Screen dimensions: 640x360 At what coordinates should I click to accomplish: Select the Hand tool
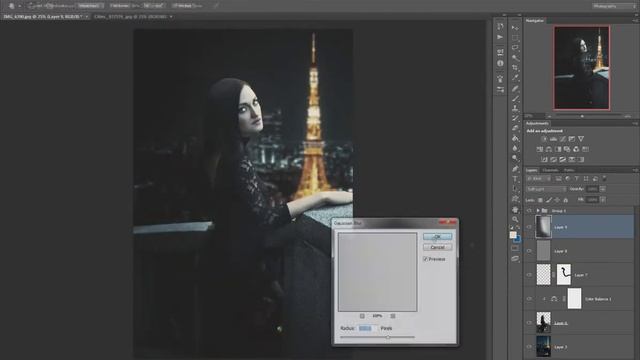pyautogui.click(x=516, y=209)
